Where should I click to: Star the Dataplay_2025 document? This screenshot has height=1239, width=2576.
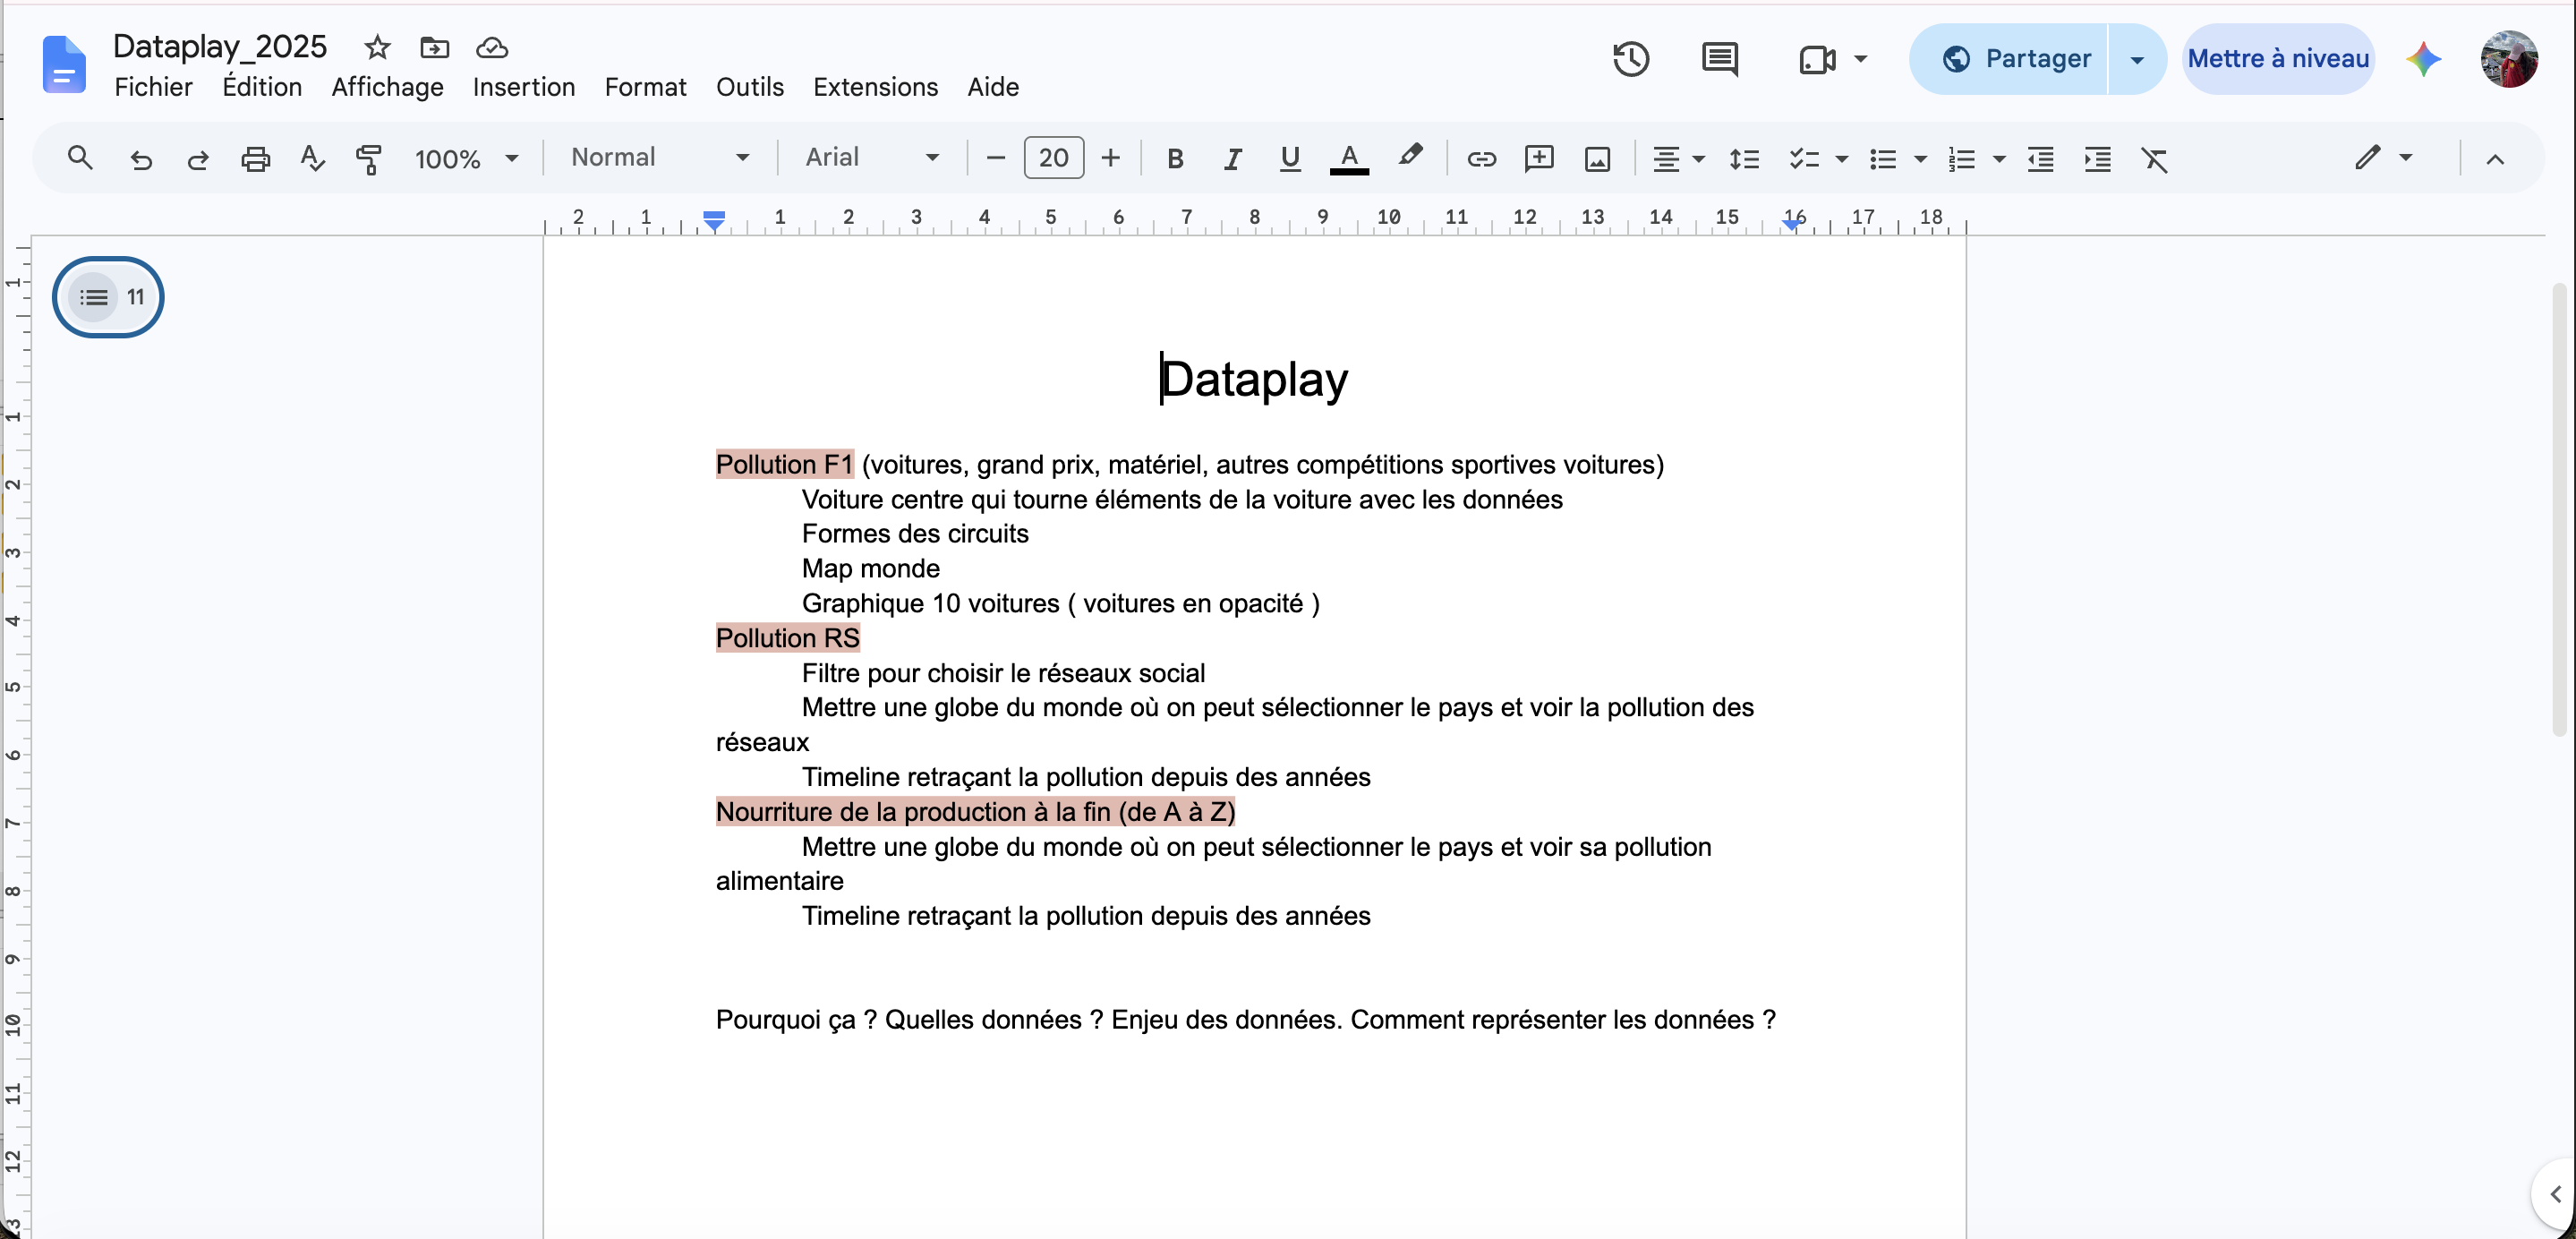coord(377,47)
